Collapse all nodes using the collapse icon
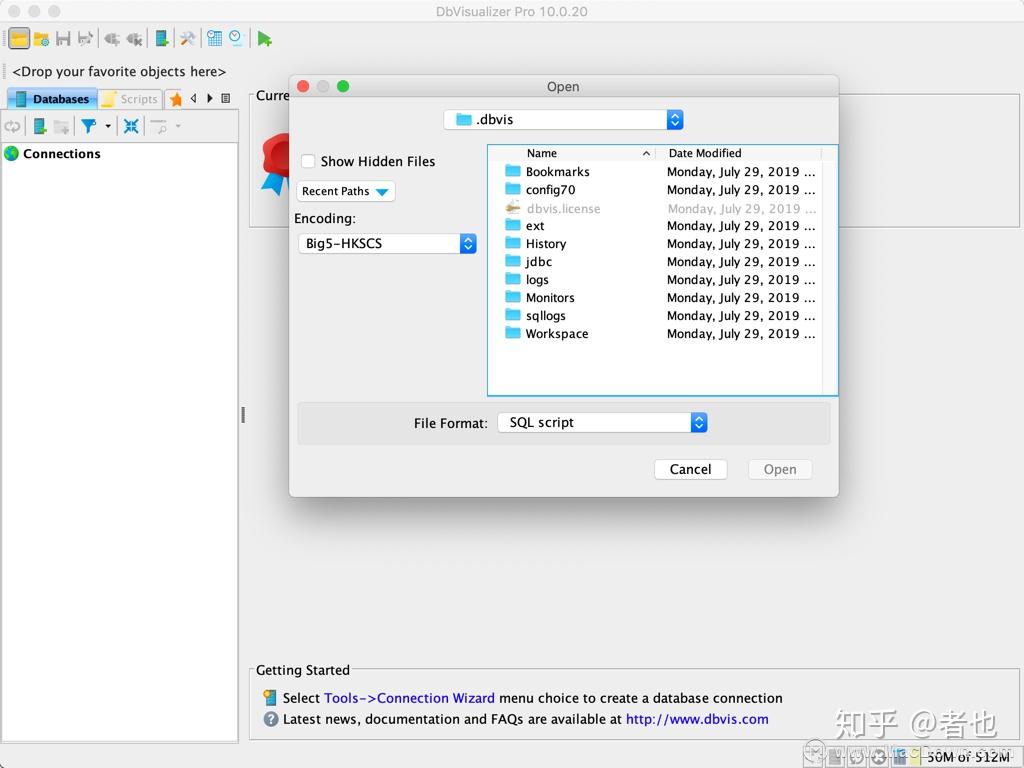The image size is (1024, 768). tap(130, 125)
